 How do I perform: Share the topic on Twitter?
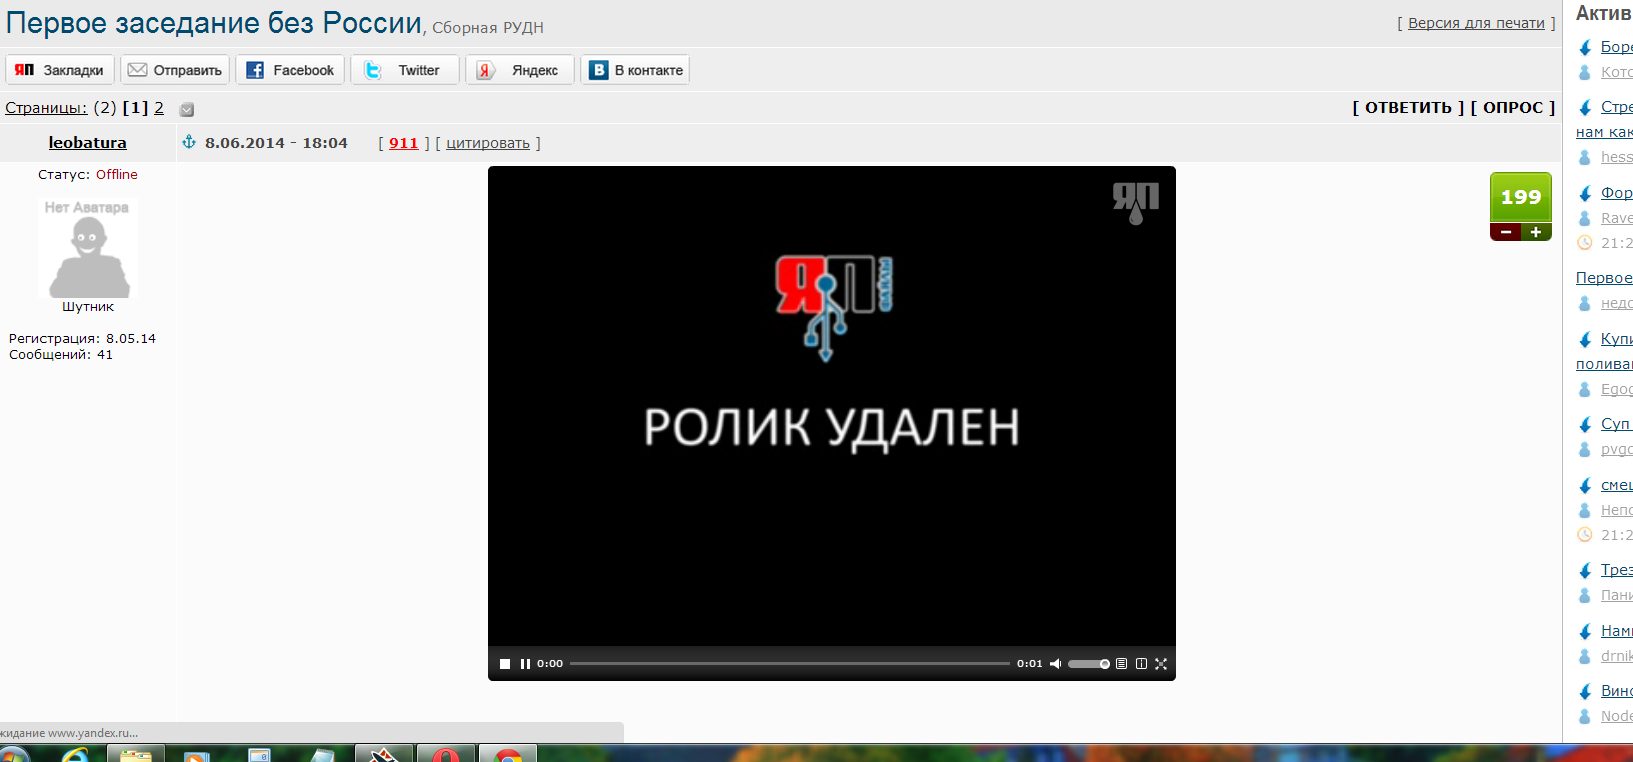[x=405, y=70]
